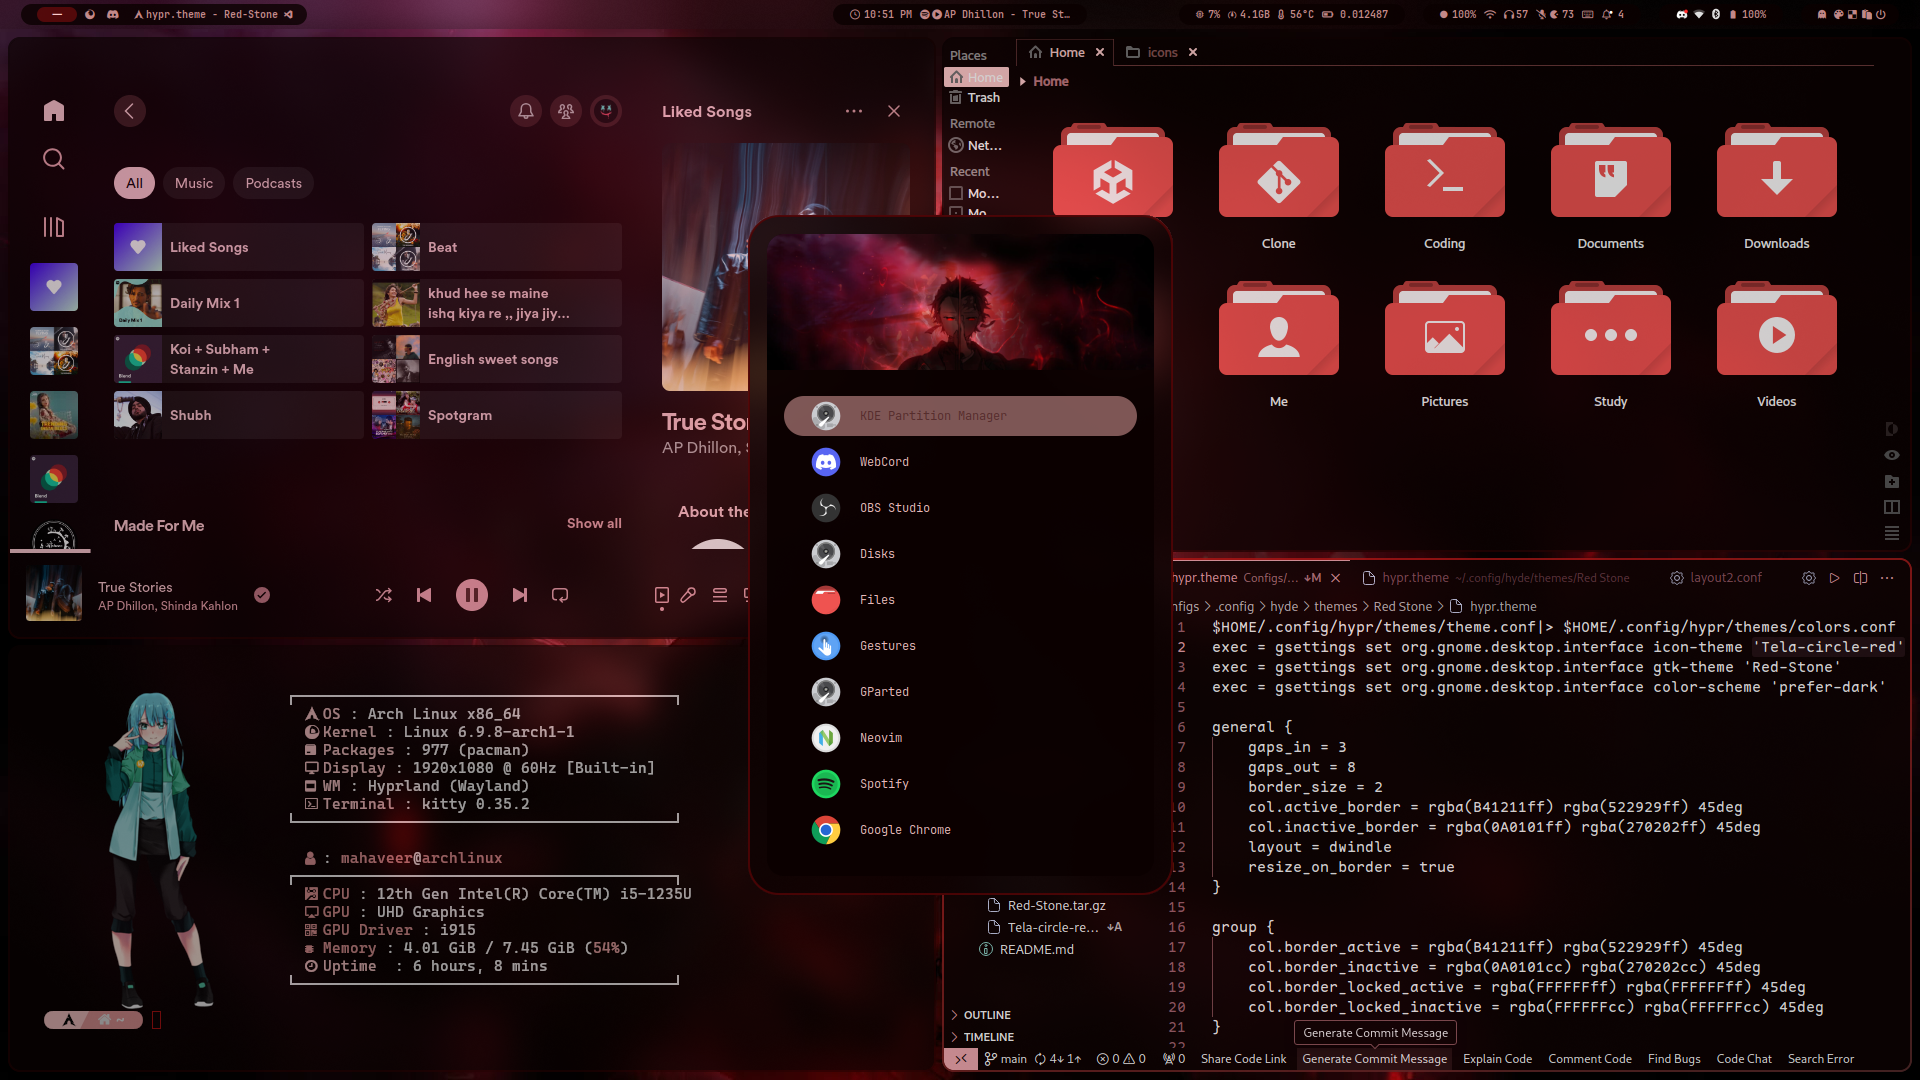Toggle shuffle mode in Spotify

pyautogui.click(x=384, y=595)
